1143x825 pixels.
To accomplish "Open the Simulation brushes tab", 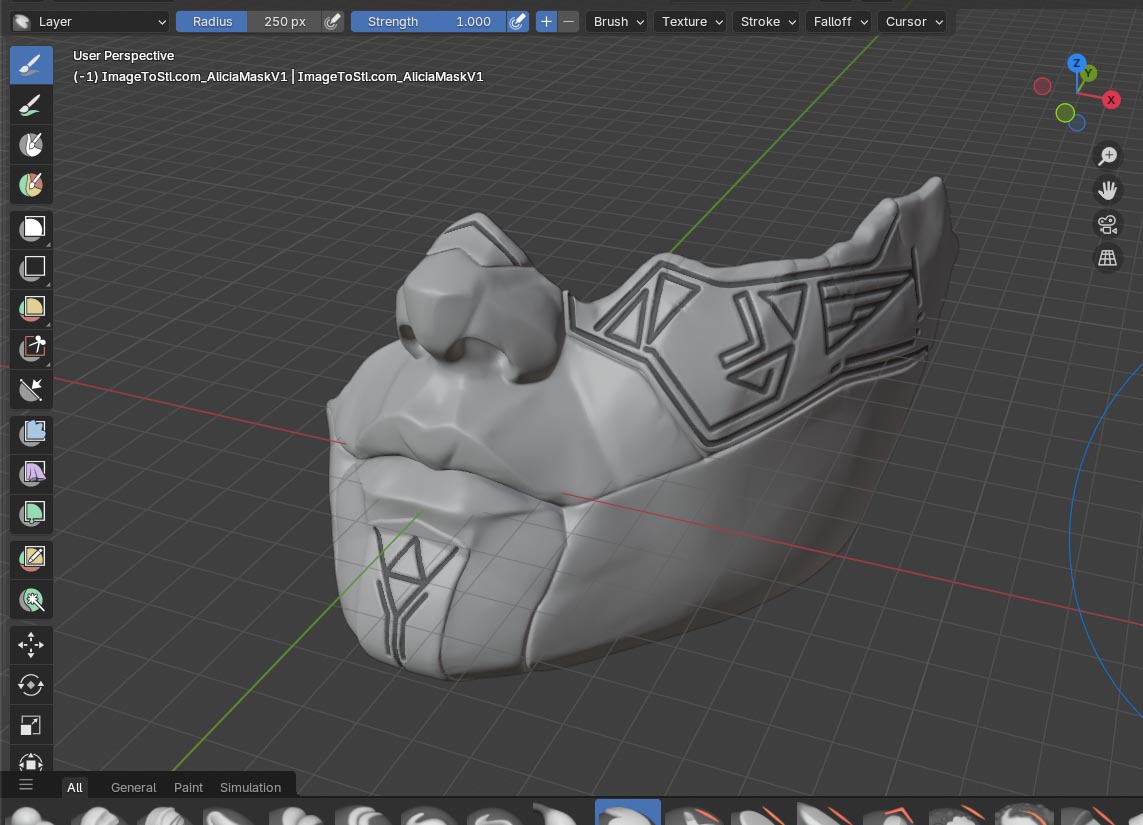I will (x=250, y=787).
